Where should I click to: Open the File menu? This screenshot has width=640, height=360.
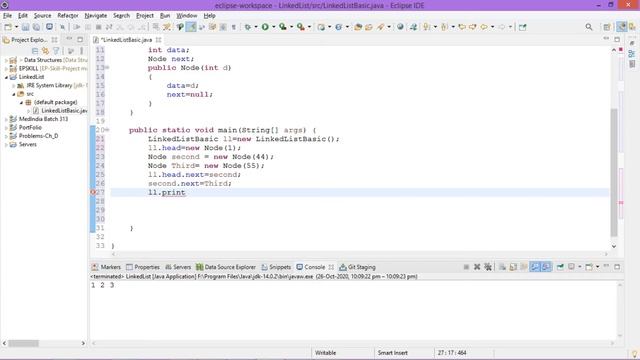[7, 16]
